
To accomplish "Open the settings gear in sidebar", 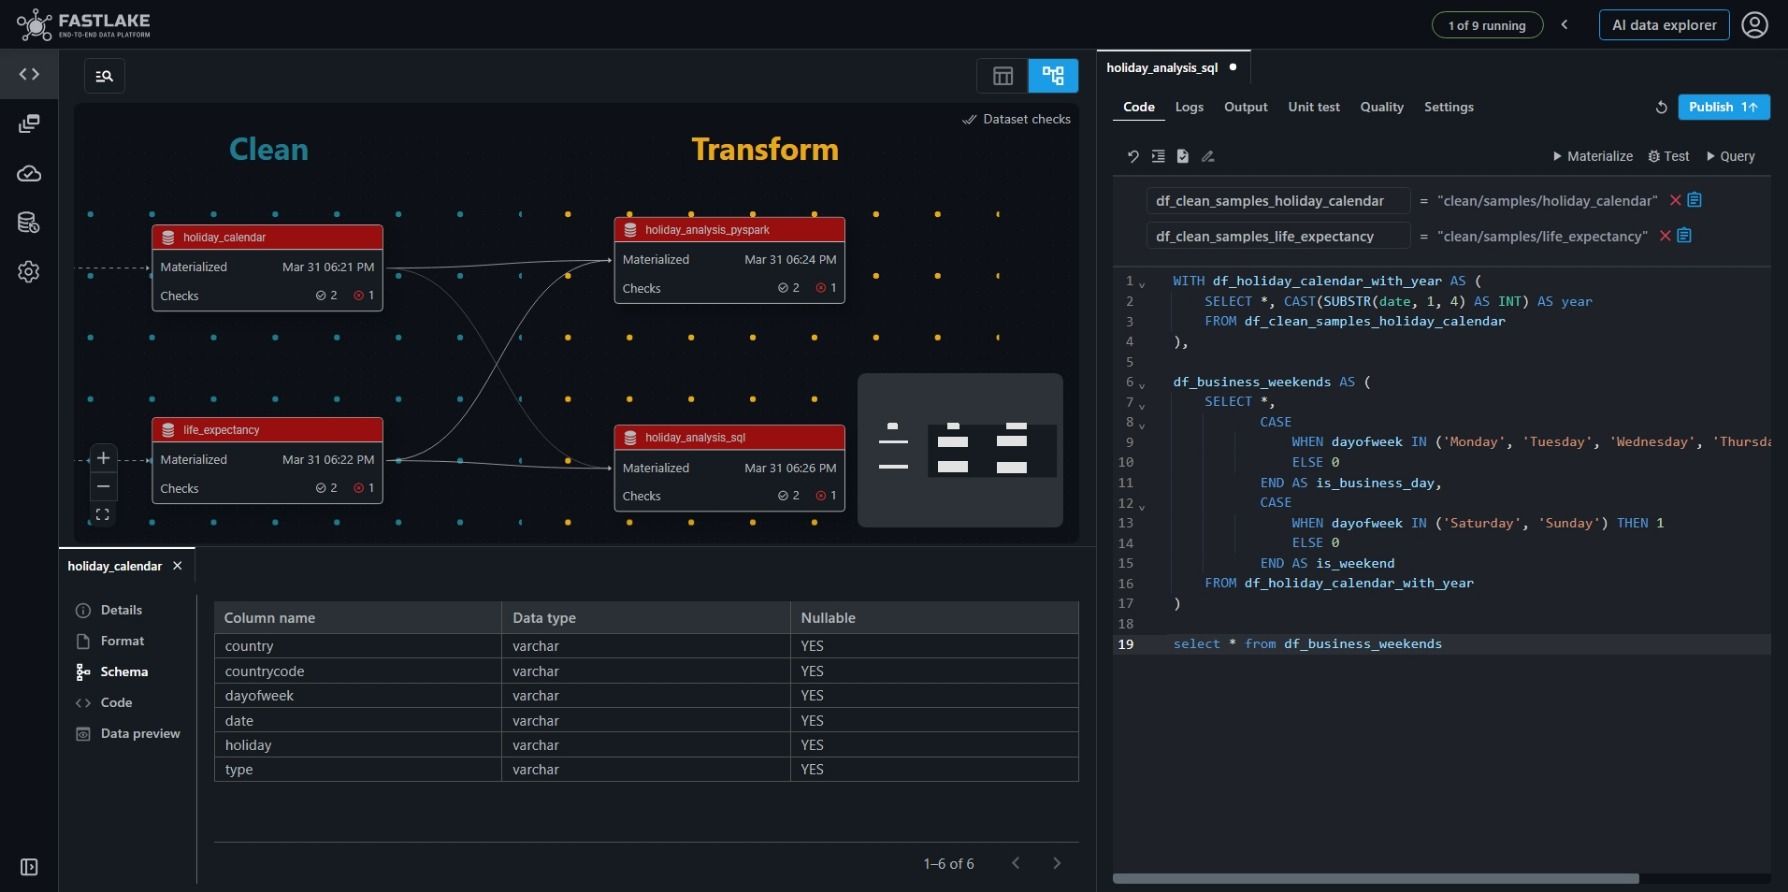I will (29, 272).
